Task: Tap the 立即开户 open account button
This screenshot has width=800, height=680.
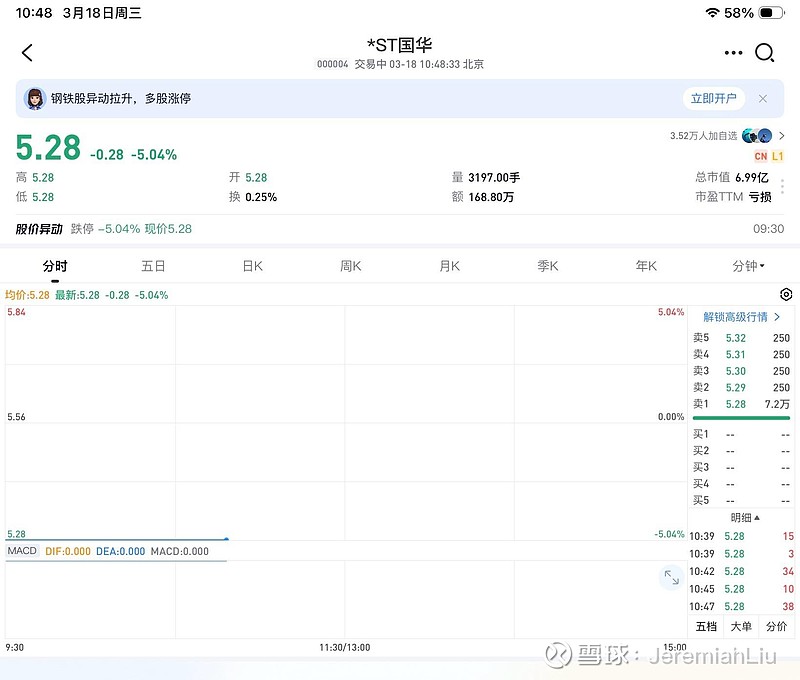Action: click(714, 99)
